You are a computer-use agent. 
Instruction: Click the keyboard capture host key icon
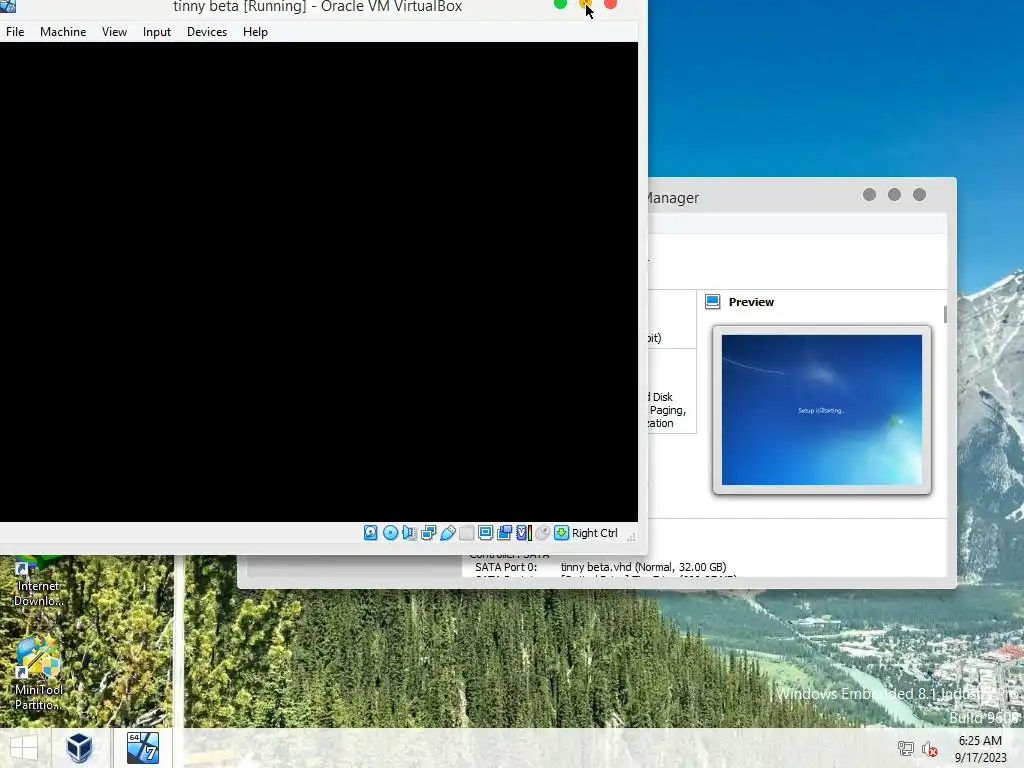coord(561,533)
